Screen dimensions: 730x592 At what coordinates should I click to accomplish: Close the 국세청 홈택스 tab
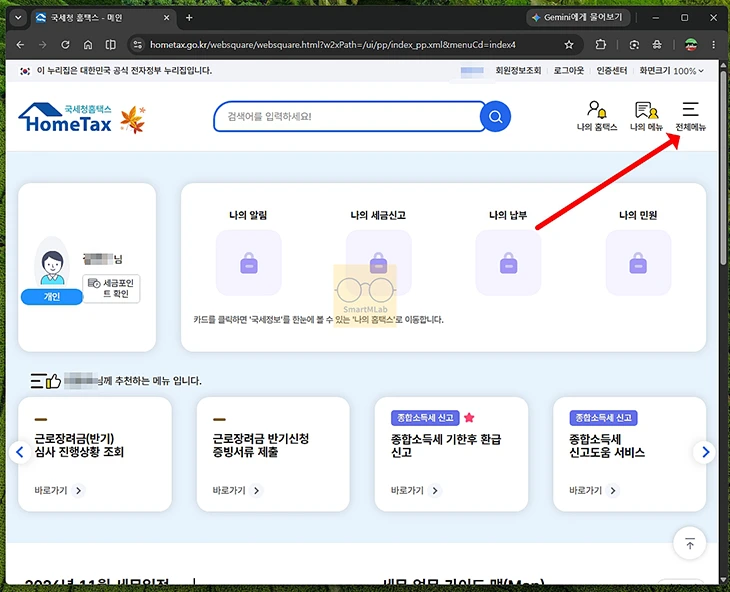(166, 18)
